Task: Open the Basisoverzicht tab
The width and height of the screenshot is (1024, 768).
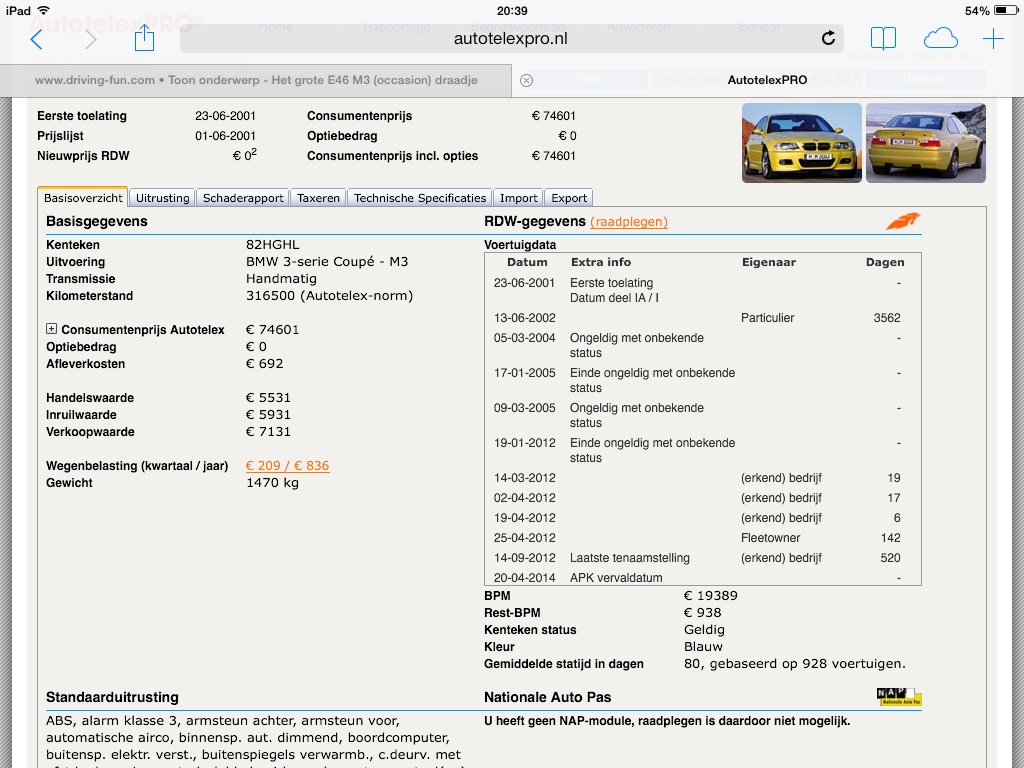Action: [83, 198]
